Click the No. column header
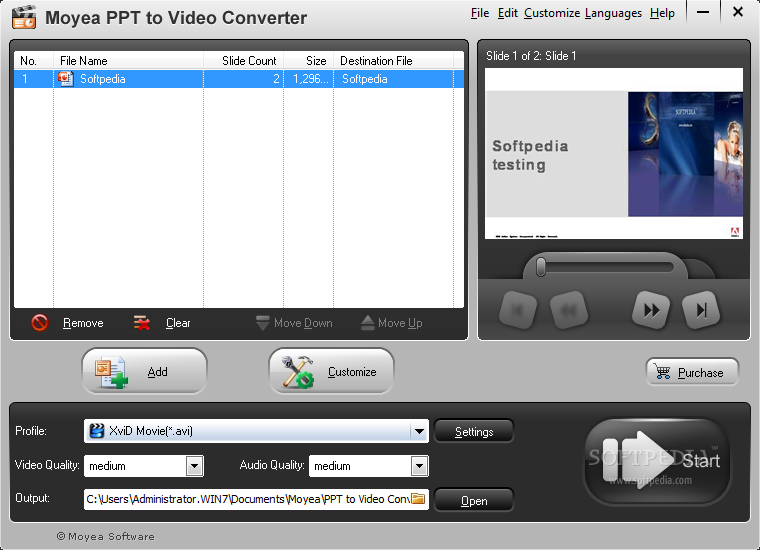Screen dimensions: 760x550 pyautogui.click(x=33, y=61)
